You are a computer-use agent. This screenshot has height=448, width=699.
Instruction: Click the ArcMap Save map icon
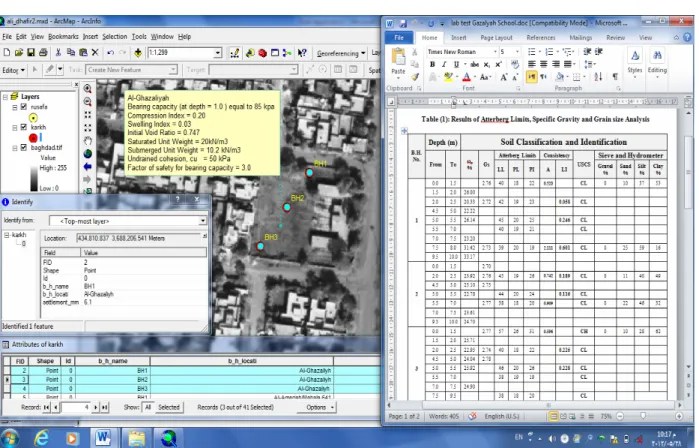click(x=31, y=53)
